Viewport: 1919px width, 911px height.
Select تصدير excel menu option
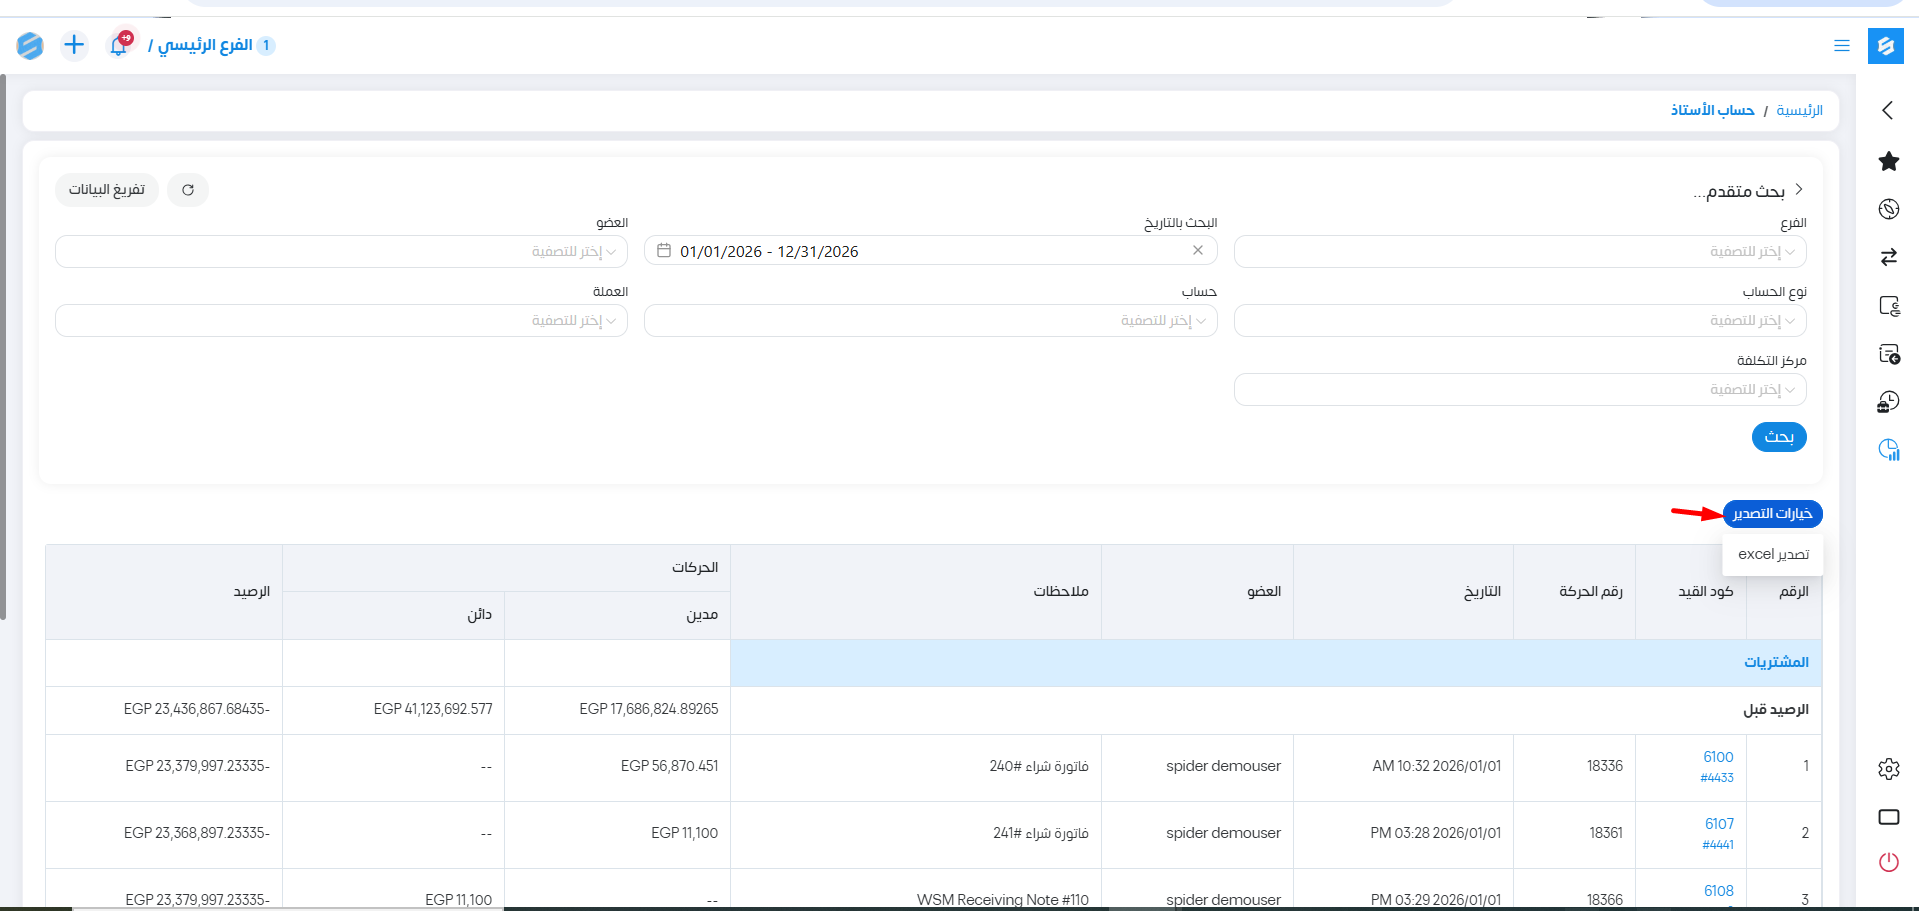[x=1773, y=554]
